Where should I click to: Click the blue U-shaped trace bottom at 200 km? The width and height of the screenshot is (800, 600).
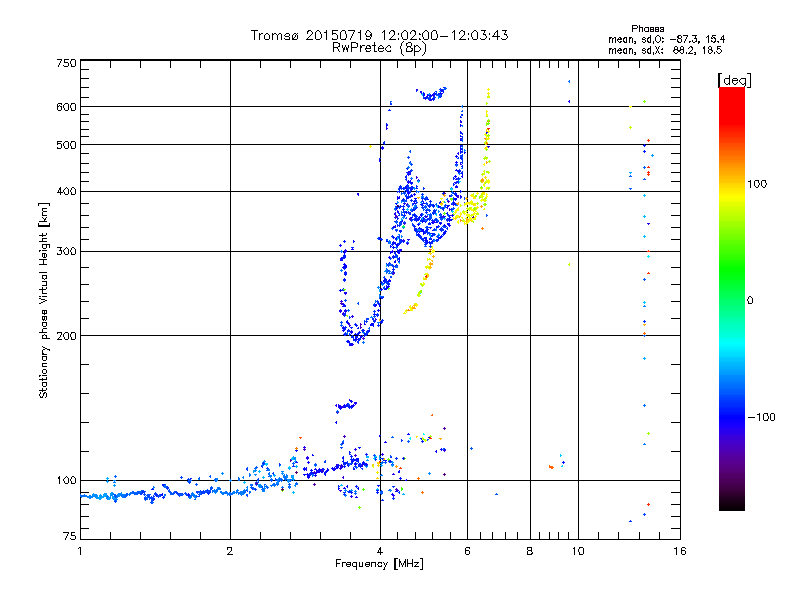coord(356,337)
